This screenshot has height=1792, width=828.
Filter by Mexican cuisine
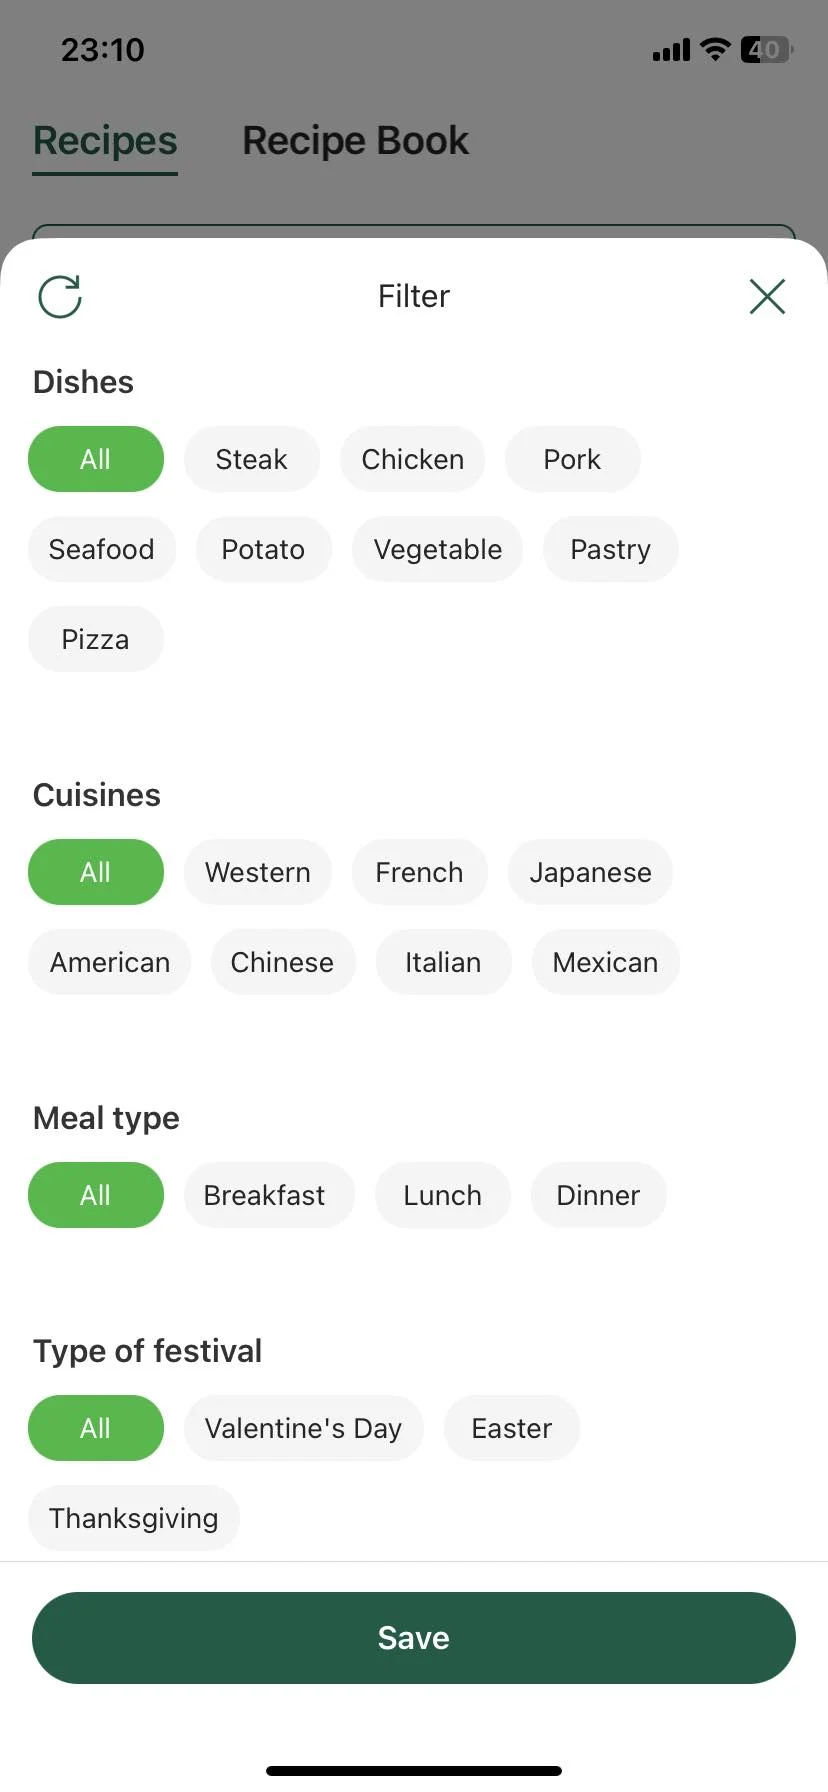pyautogui.click(x=605, y=962)
